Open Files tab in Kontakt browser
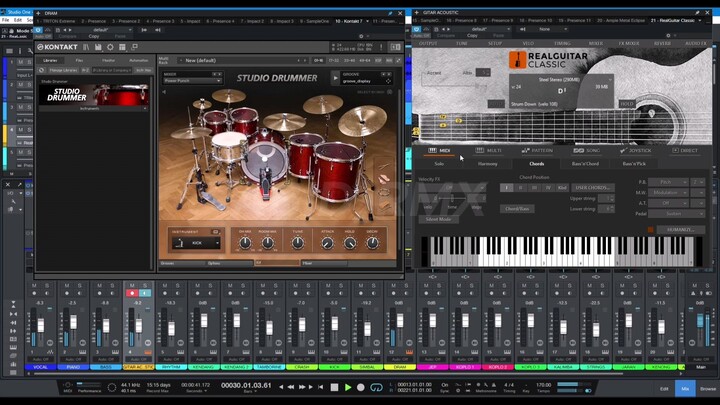720x405 pixels. coord(79,60)
